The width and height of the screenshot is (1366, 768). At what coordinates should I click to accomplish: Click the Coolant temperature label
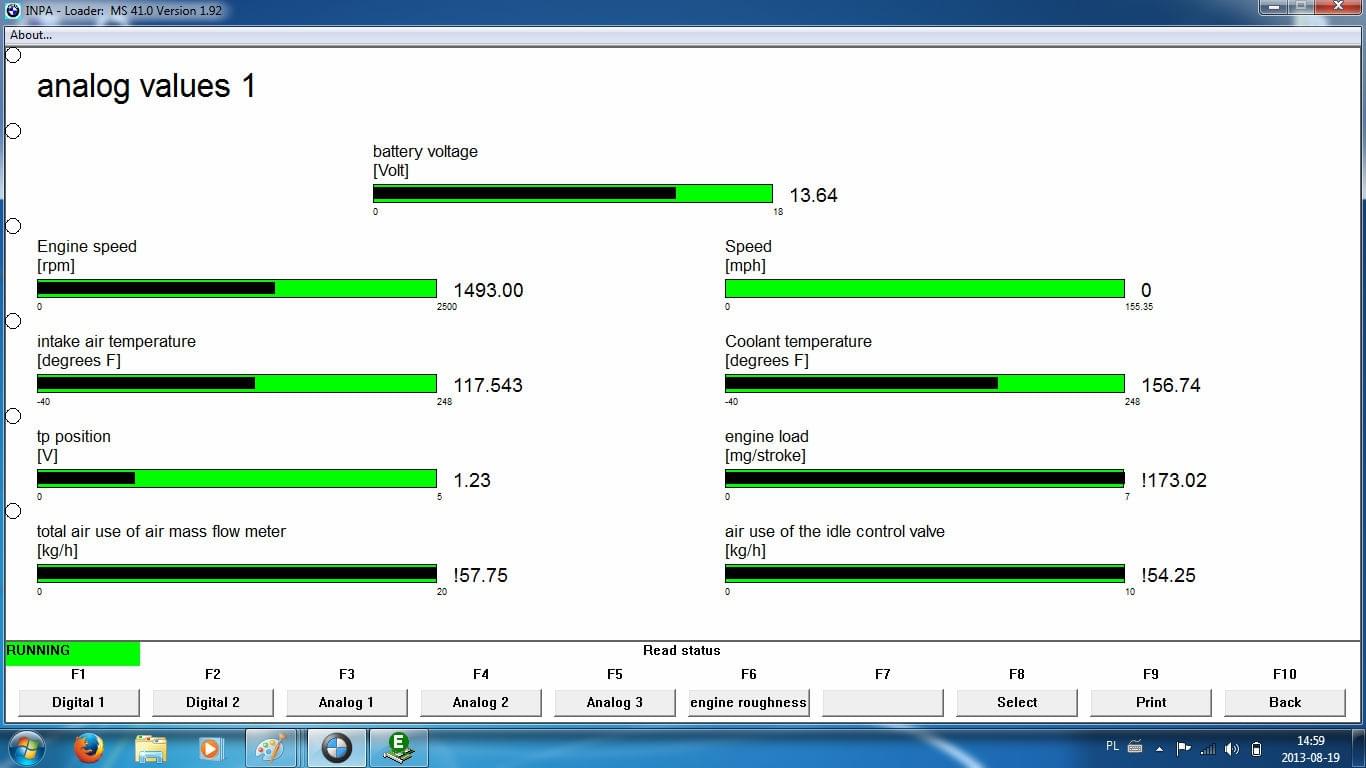pyautogui.click(x=798, y=342)
